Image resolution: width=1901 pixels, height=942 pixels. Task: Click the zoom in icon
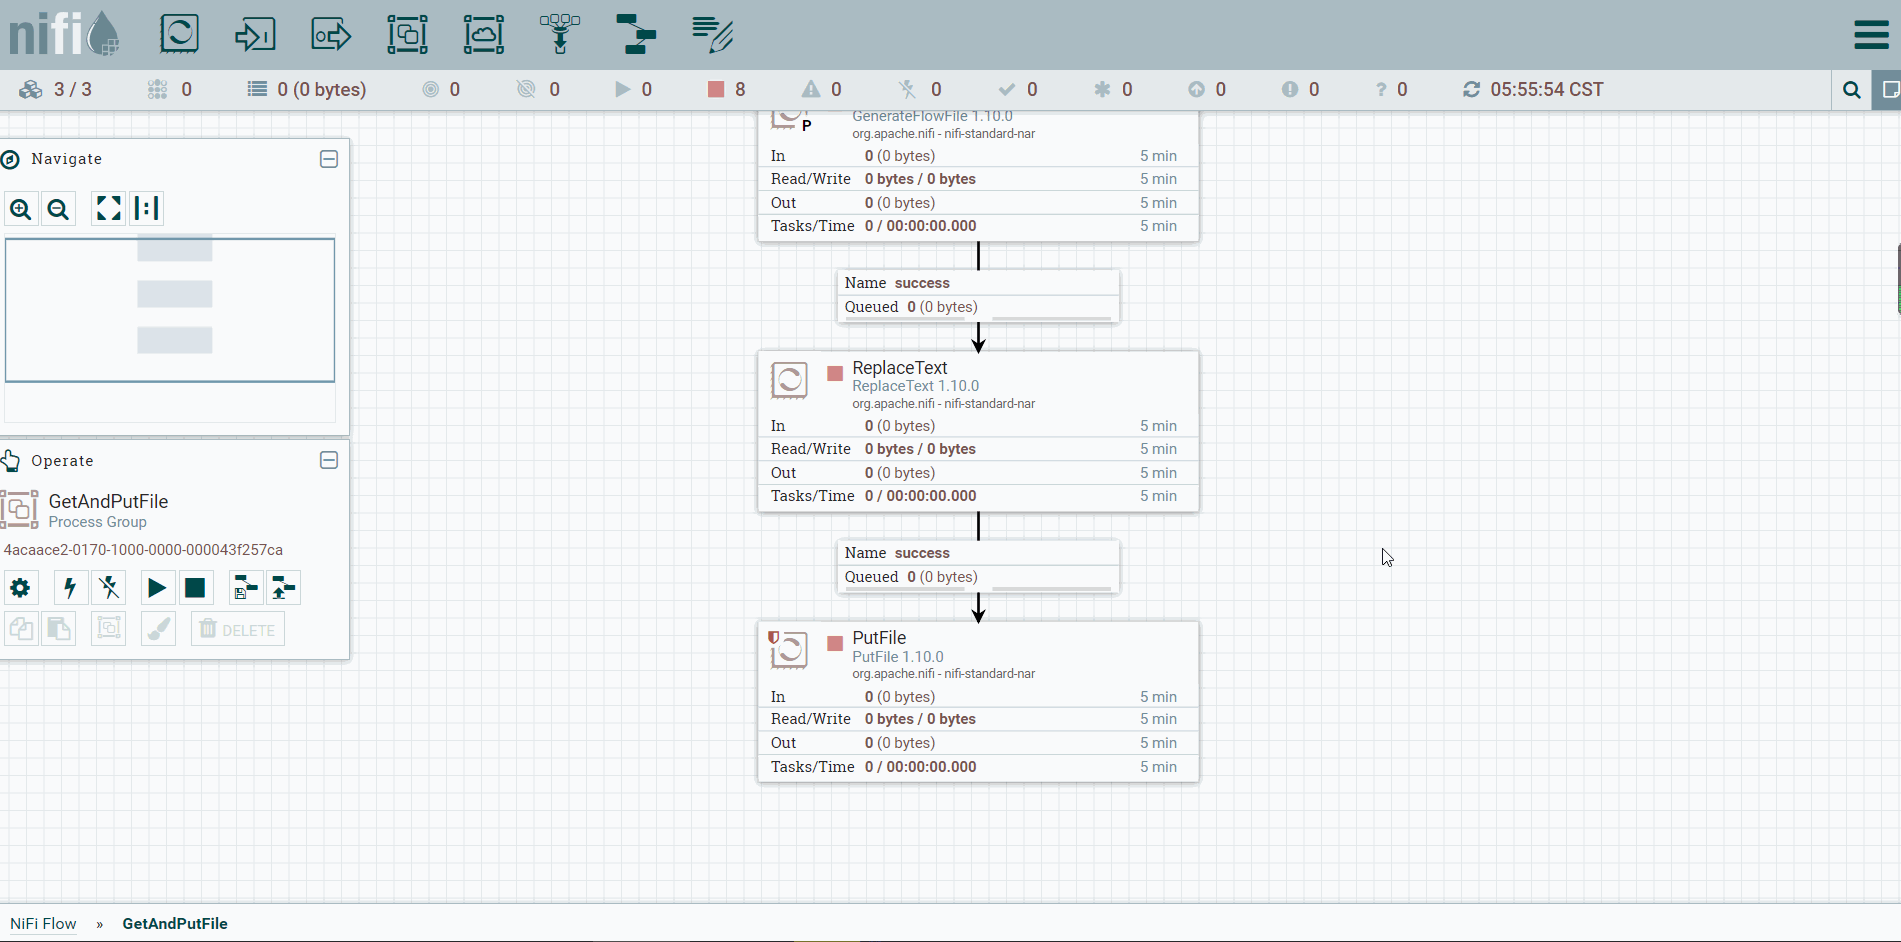[x=21, y=208]
